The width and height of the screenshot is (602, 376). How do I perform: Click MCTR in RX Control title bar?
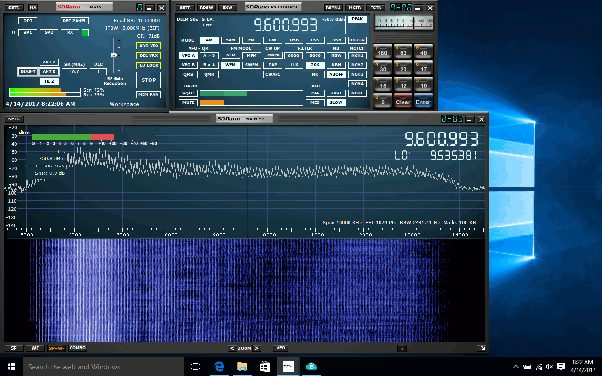point(354,7)
